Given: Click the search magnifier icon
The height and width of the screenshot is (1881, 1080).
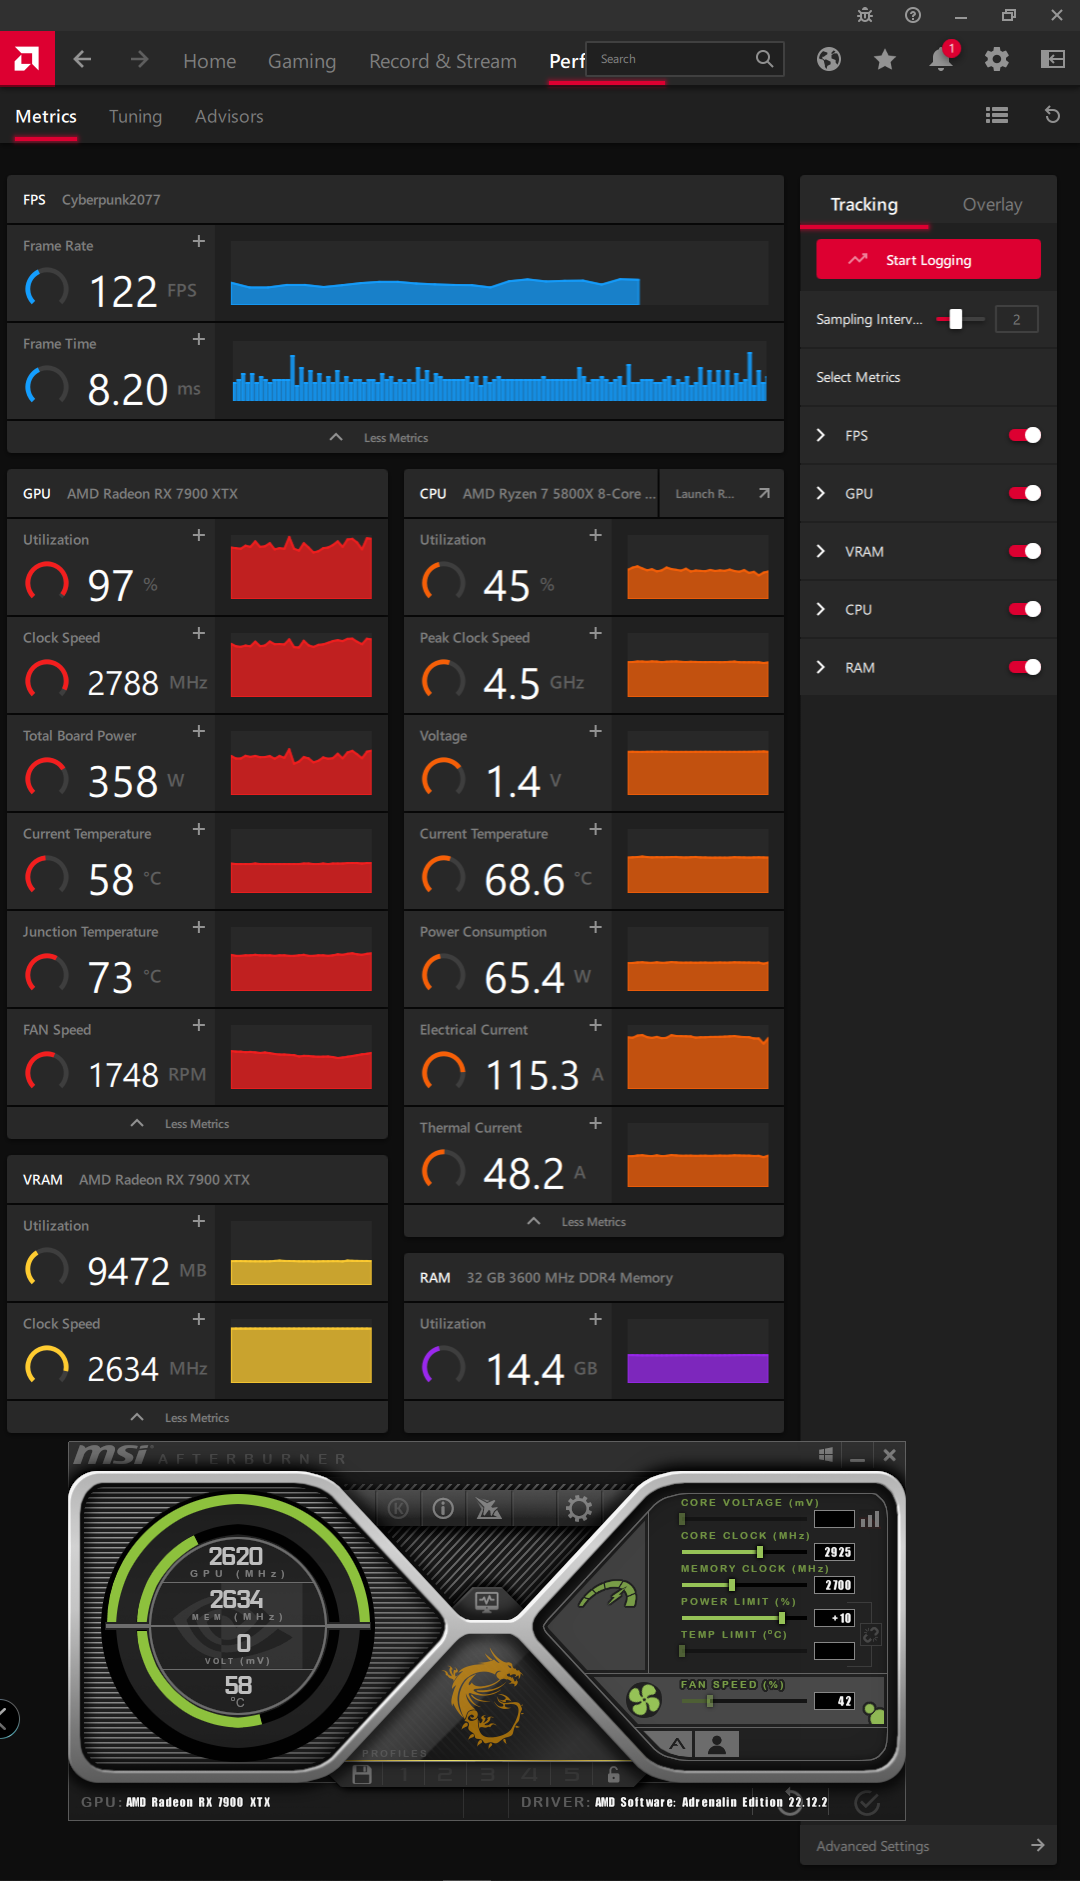Looking at the screenshot, I should 764,59.
